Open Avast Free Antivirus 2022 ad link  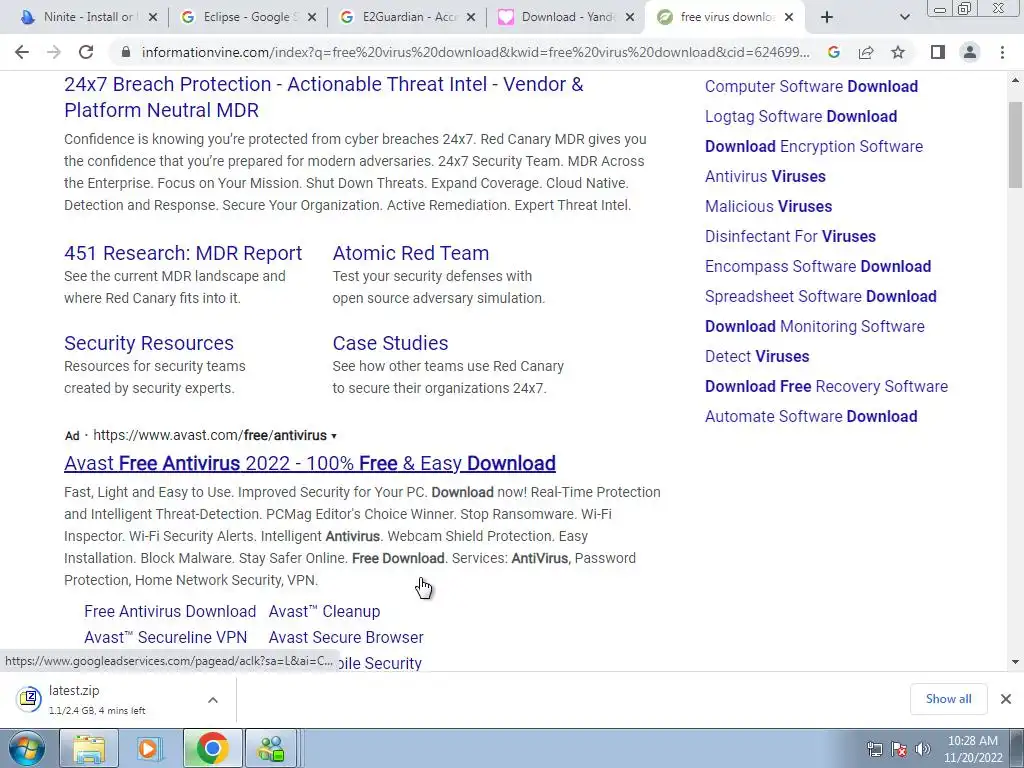[310, 463]
